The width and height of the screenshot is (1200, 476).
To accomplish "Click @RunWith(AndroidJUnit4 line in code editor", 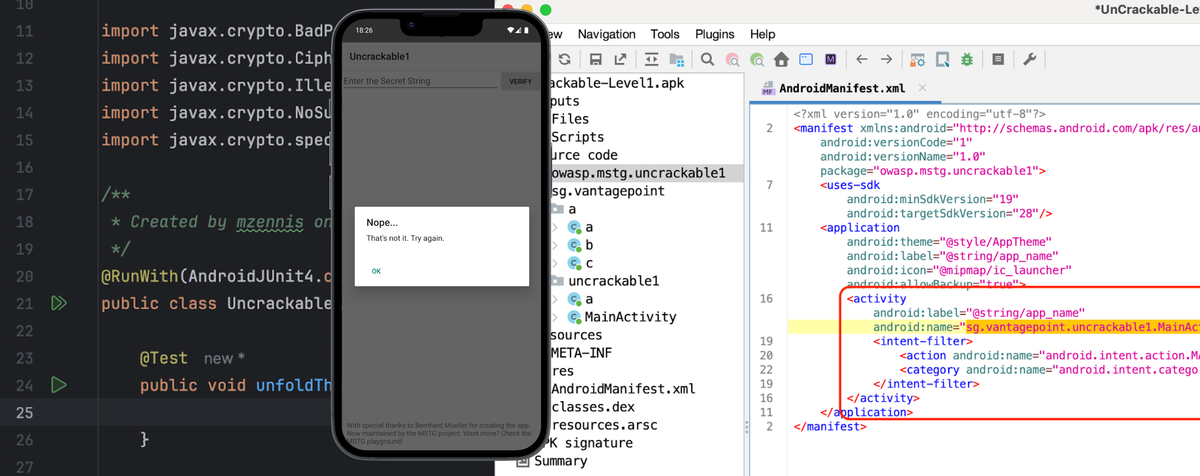I will 215,275.
